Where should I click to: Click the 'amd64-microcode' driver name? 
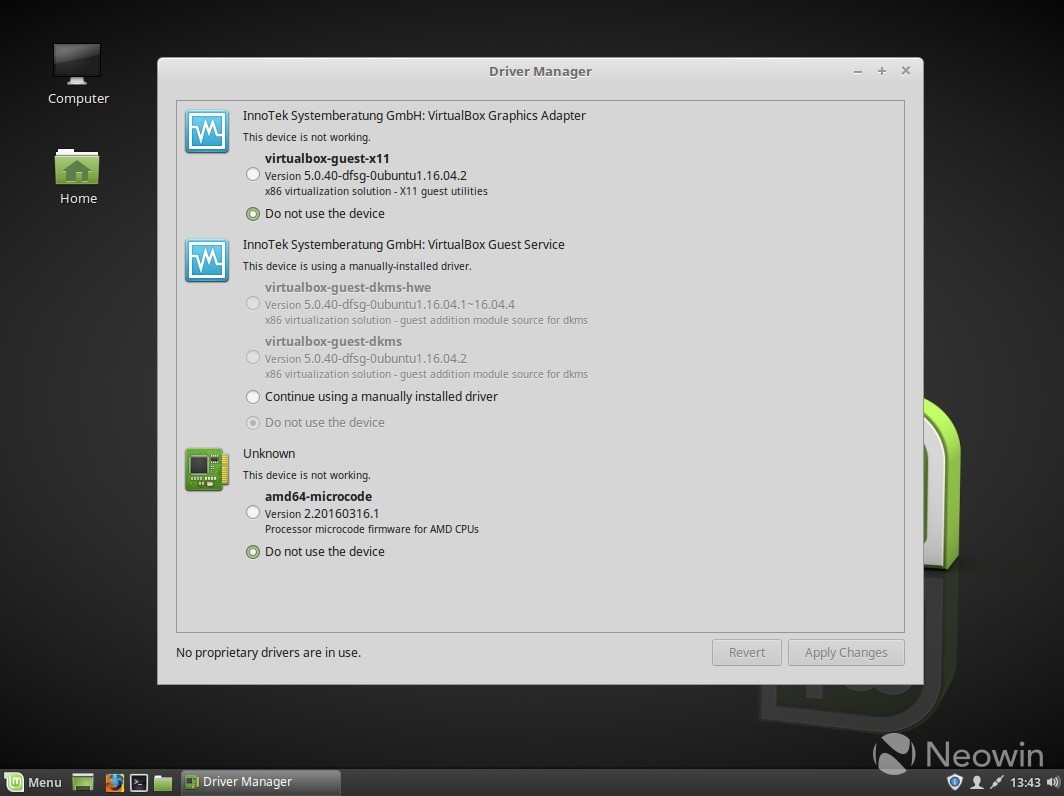318,496
